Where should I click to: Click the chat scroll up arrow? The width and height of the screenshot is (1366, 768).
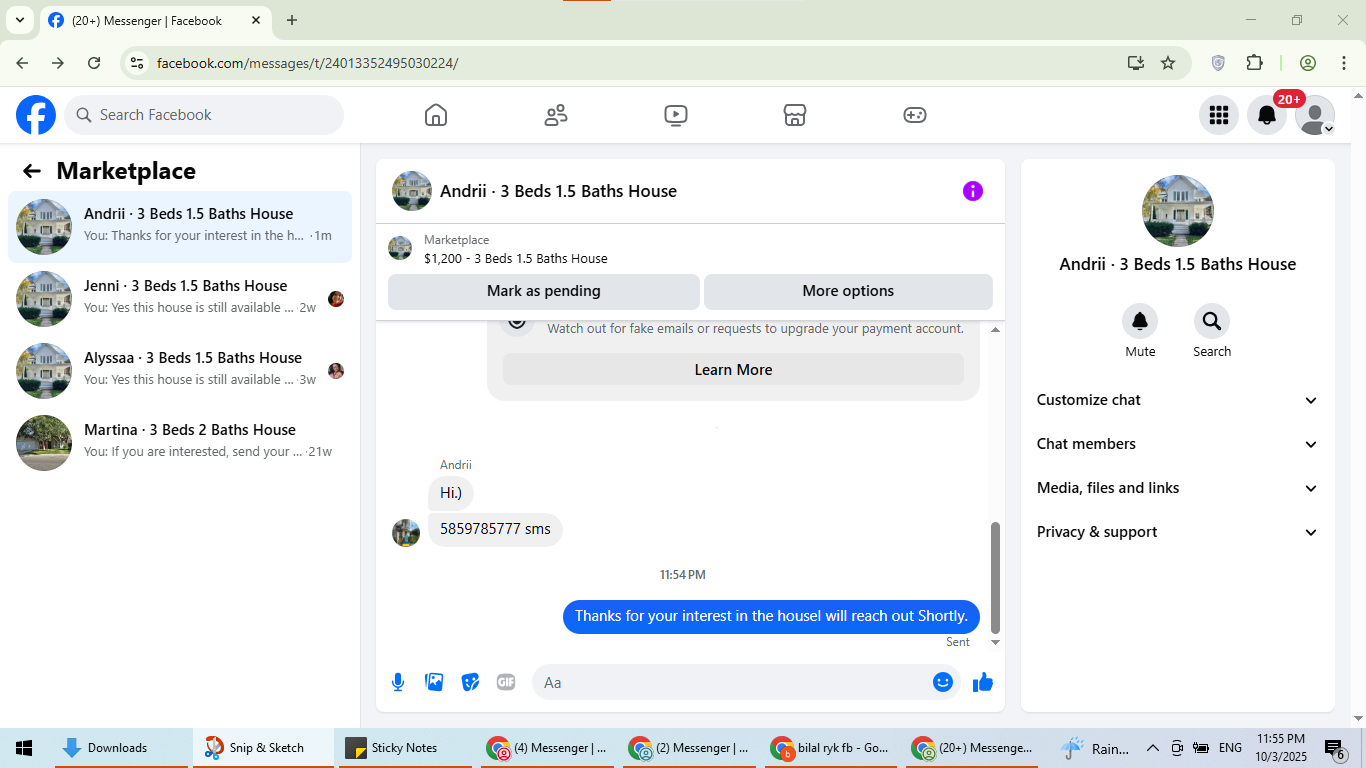(x=995, y=330)
